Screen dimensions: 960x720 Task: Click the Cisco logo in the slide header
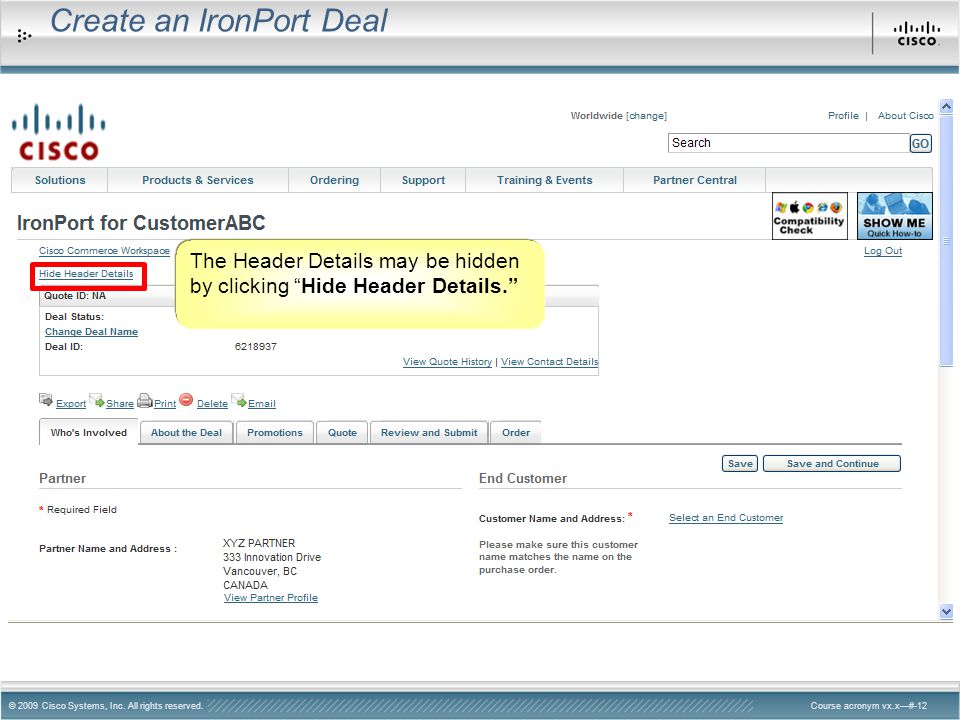tap(916, 34)
